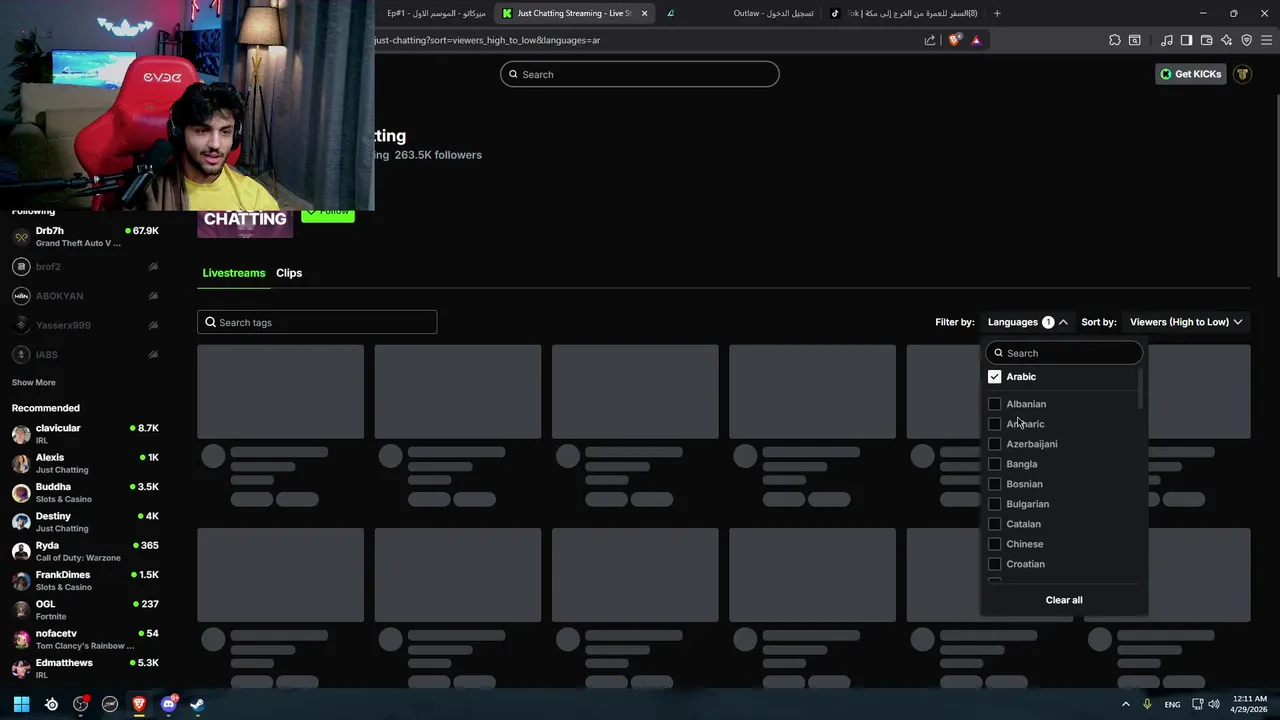Check the Chinese language checkbox
Image resolution: width=1280 pixels, height=720 pixels.
coord(994,544)
